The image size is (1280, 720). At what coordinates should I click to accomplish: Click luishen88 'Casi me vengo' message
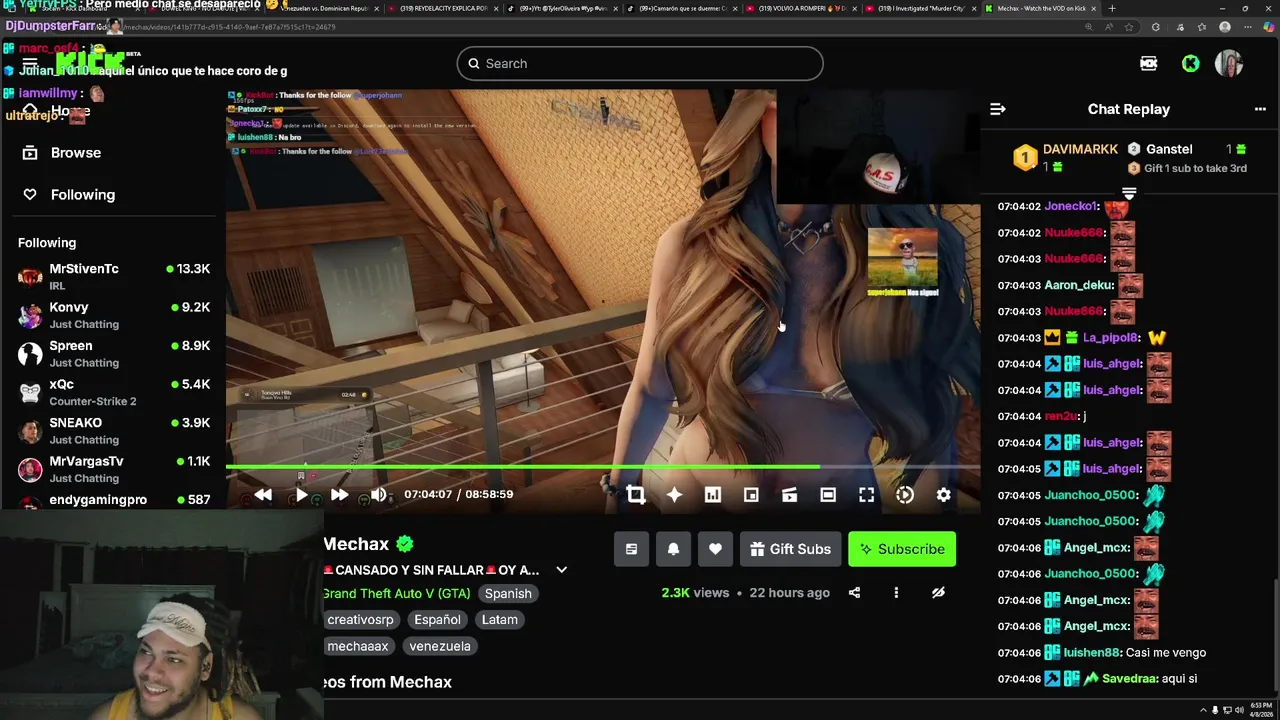click(x=1166, y=653)
